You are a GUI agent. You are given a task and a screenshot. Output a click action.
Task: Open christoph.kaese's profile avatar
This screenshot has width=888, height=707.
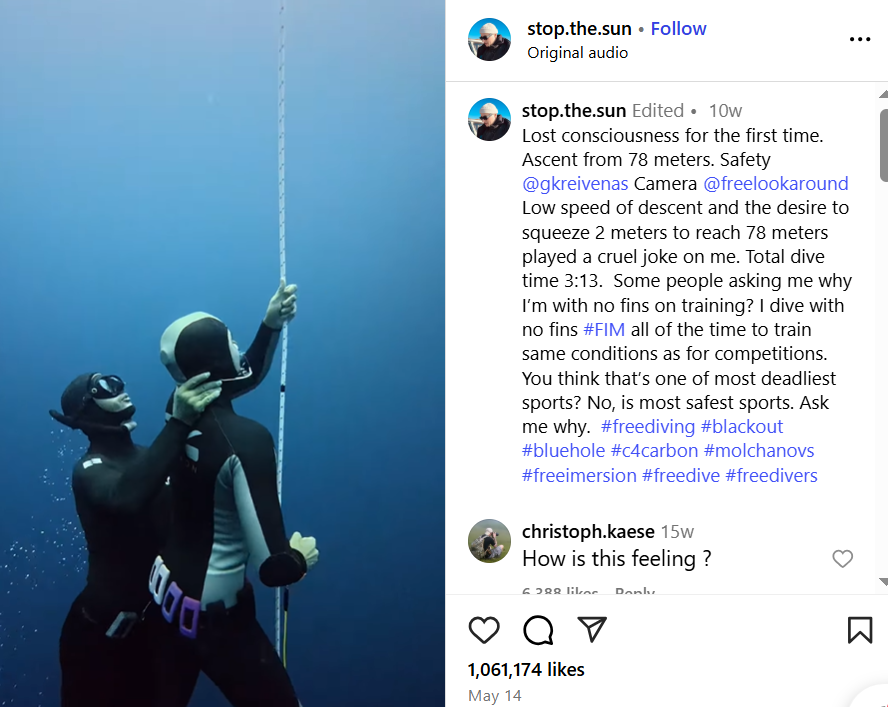[x=490, y=541]
